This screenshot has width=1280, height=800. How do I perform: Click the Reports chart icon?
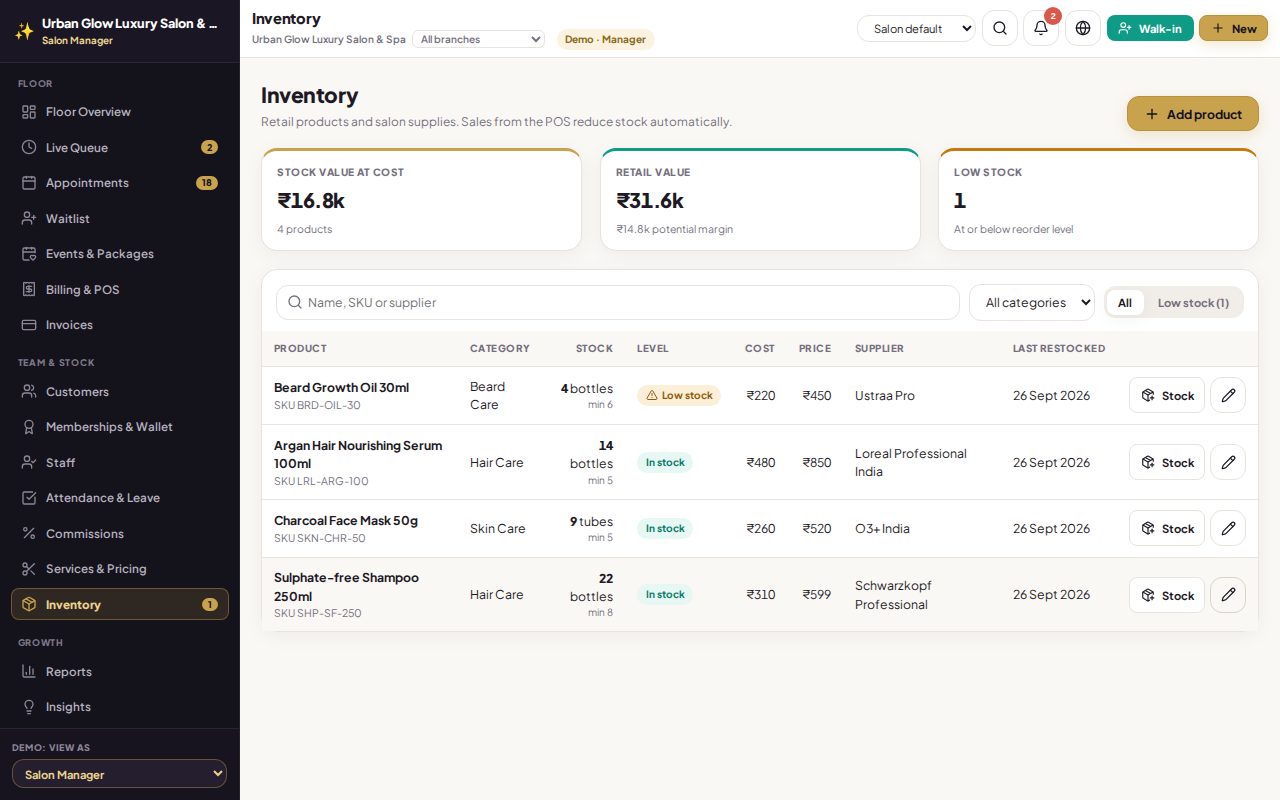(x=29, y=672)
